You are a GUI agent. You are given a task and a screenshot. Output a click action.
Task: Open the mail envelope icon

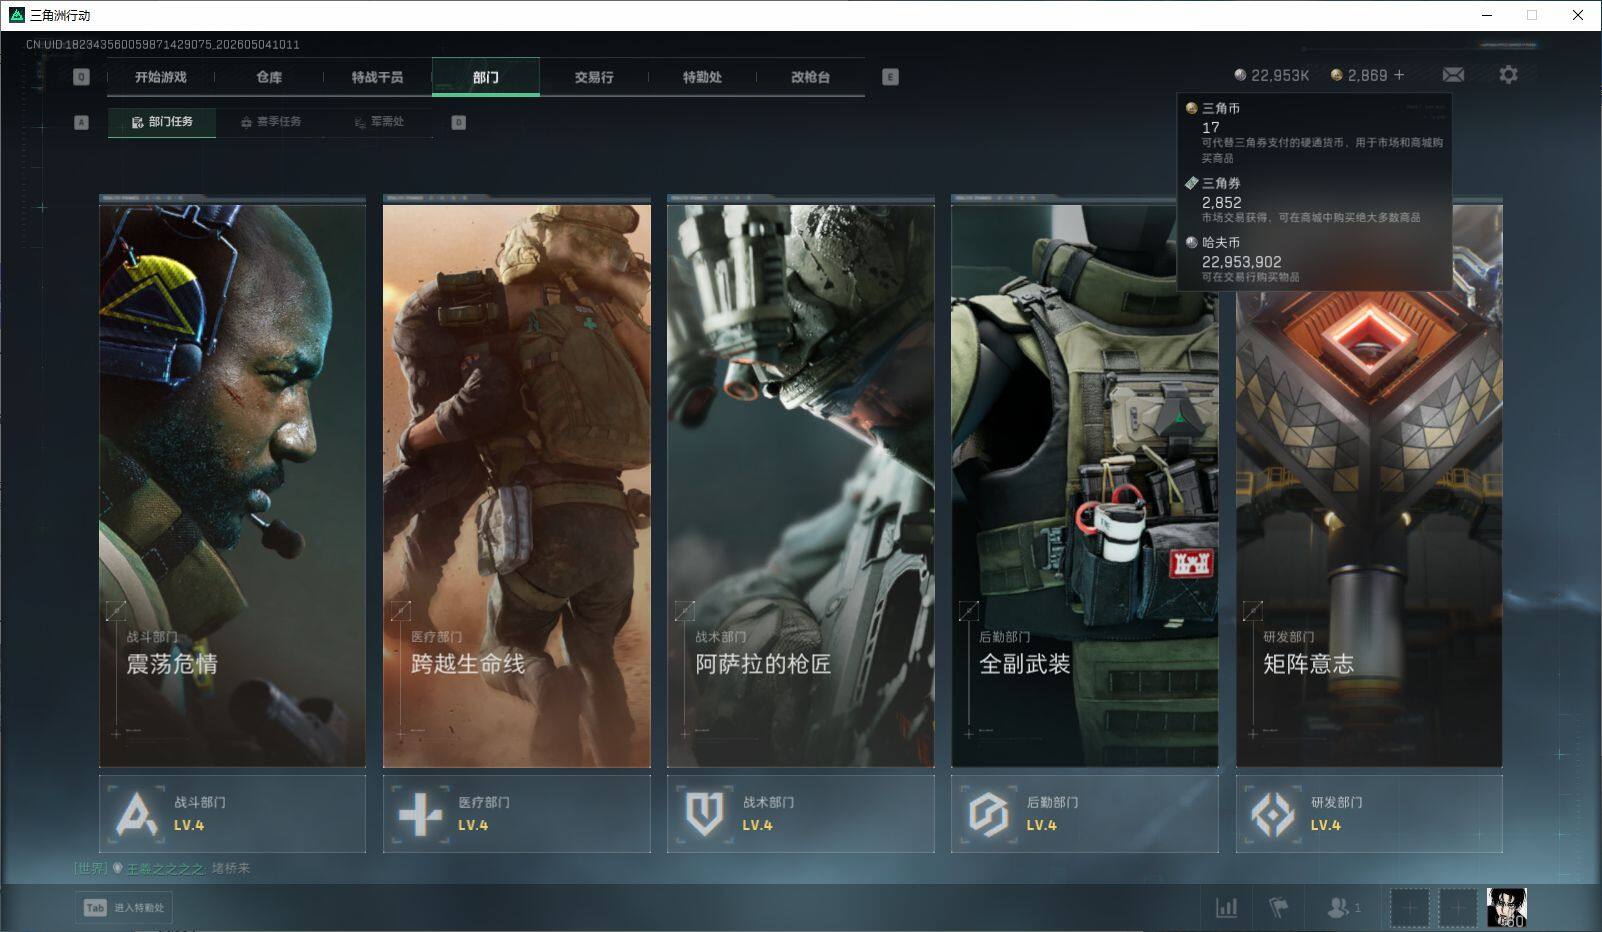pos(1453,75)
